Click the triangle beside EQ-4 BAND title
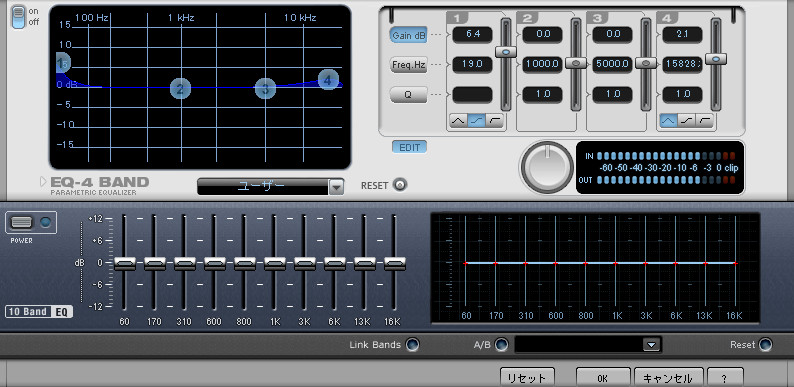The width and height of the screenshot is (794, 387). pyautogui.click(x=43, y=181)
